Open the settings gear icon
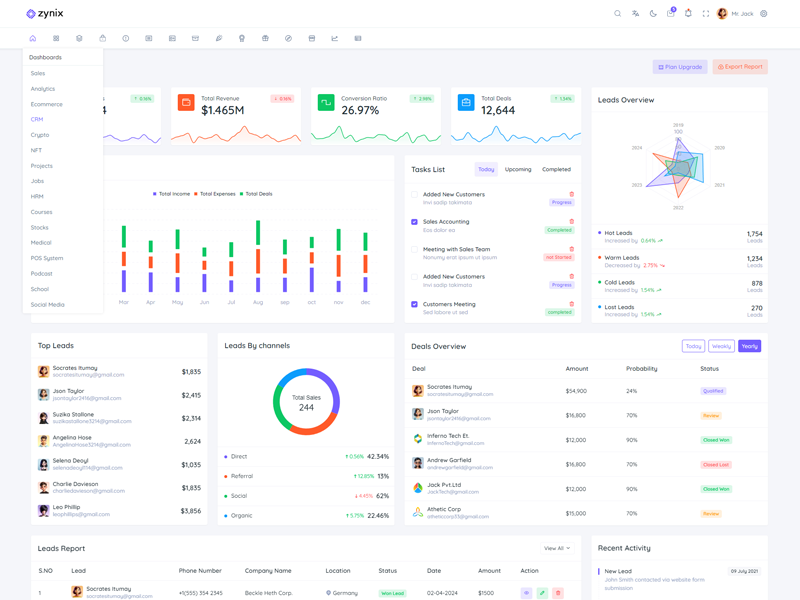The image size is (800, 600). tap(764, 14)
